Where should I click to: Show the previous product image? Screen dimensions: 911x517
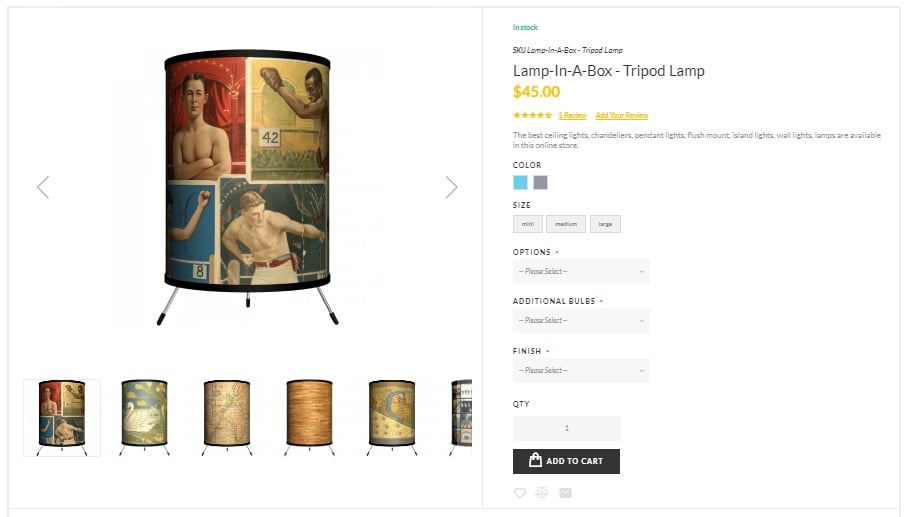pos(43,187)
